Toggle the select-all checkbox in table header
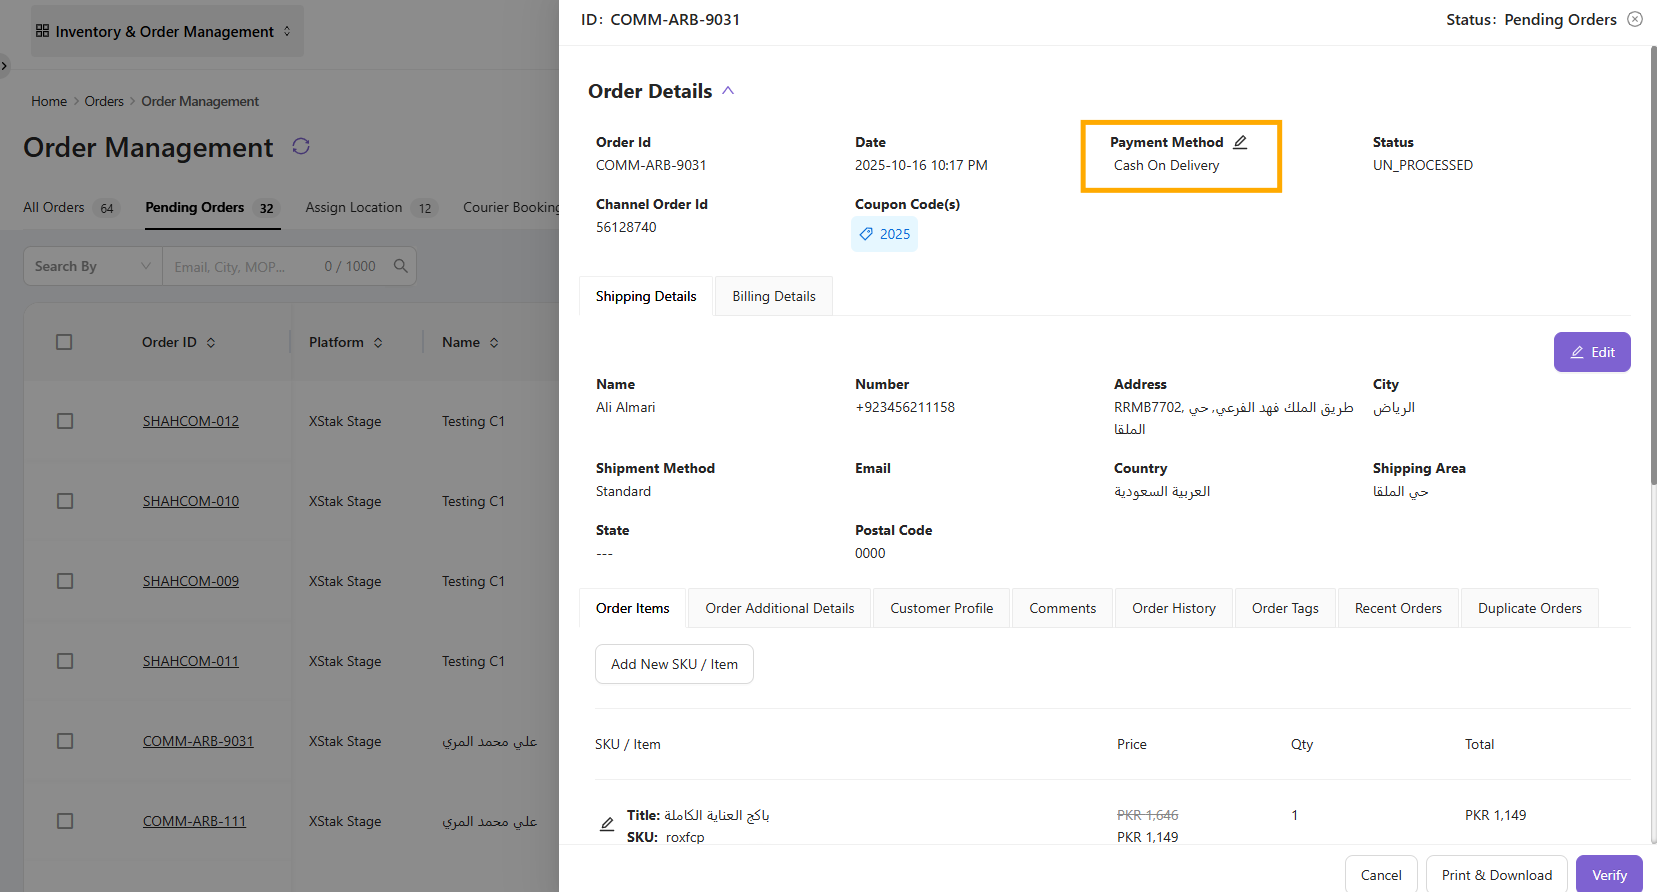 tap(64, 342)
